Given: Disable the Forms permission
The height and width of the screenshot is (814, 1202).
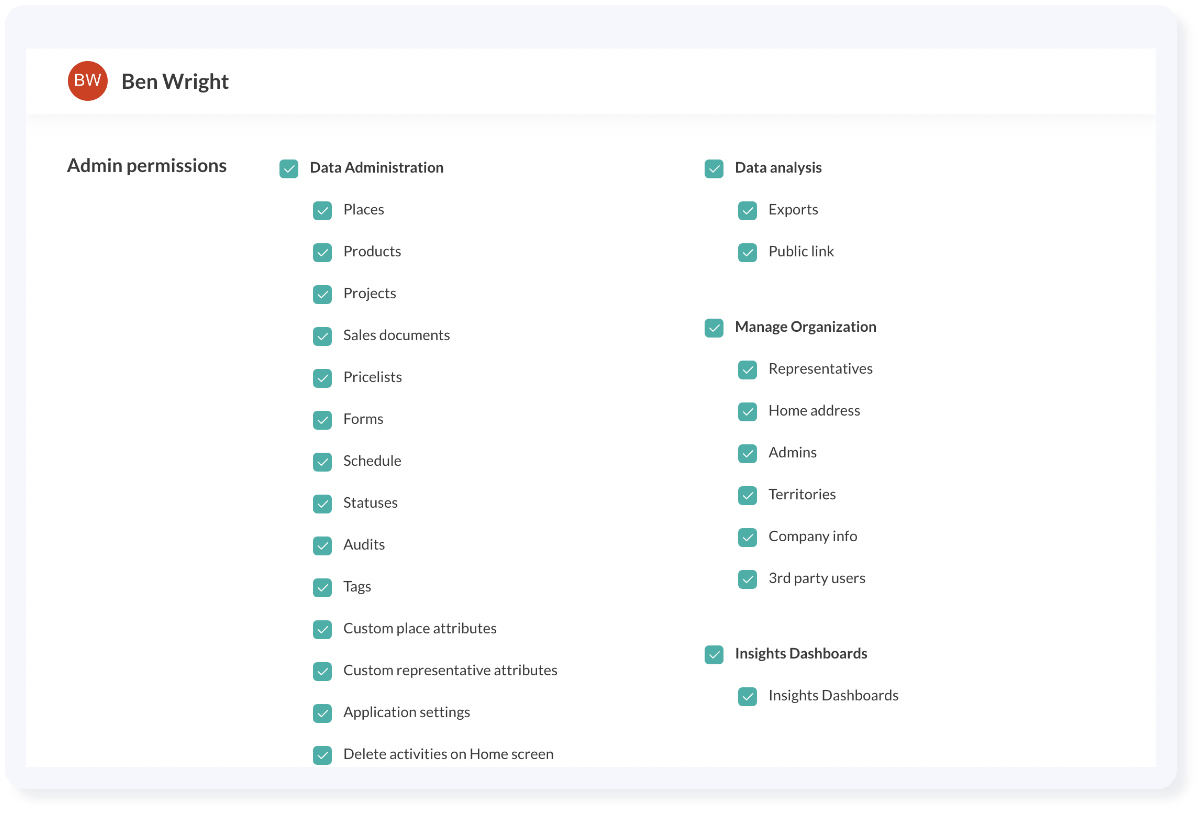Looking at the screenshot, I should pyautogui.click(x=322, y=420).
